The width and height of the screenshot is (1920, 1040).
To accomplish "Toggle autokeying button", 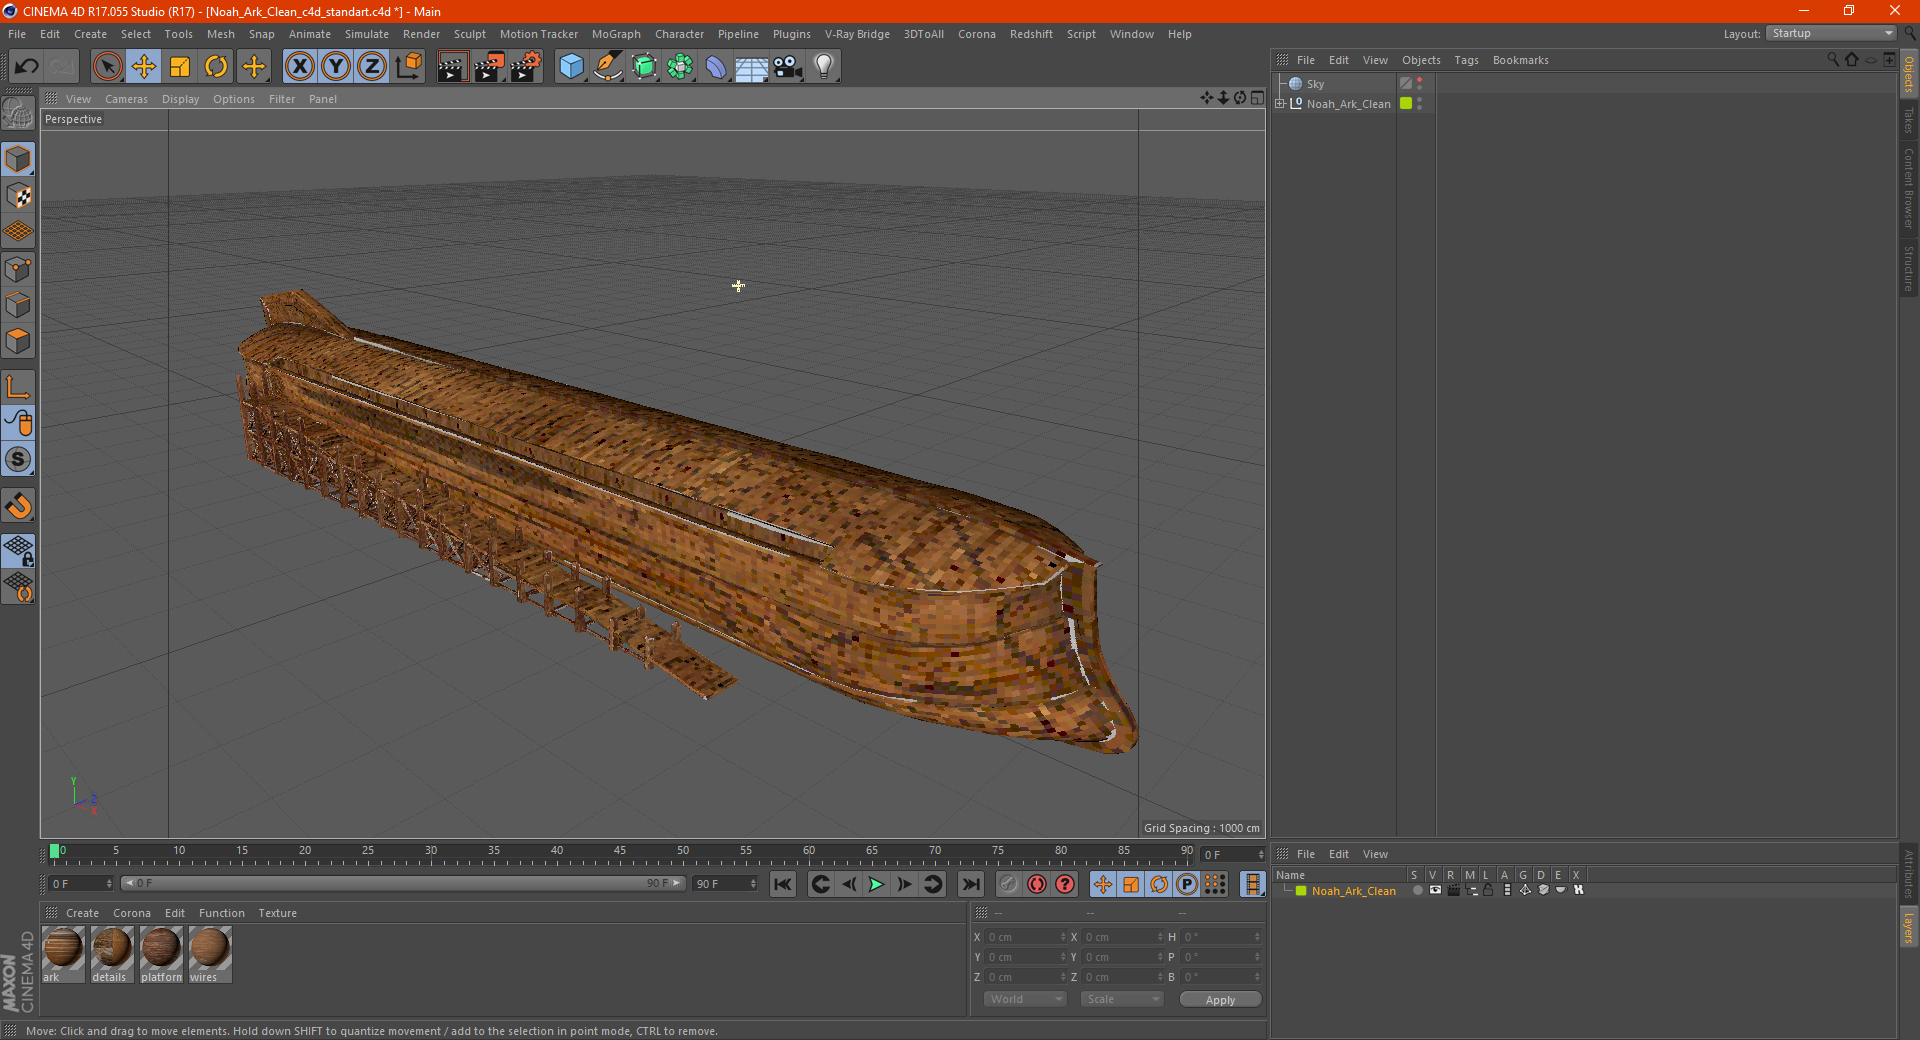I will click(1037, 884).
